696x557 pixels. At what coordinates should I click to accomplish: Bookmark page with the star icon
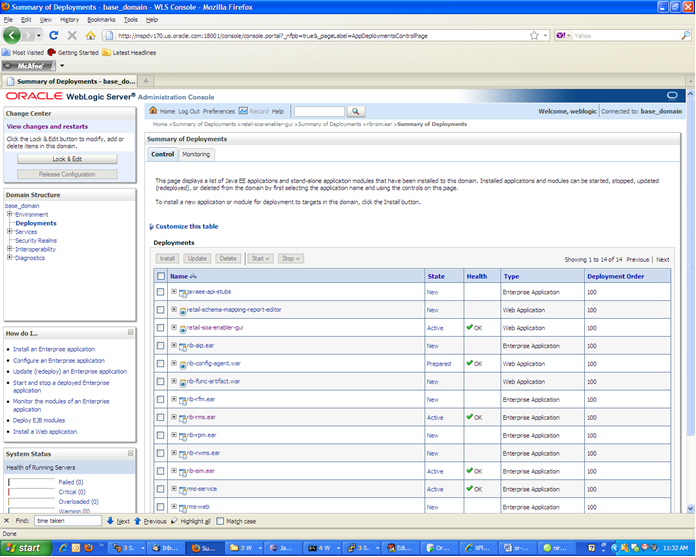click(534, 36)
